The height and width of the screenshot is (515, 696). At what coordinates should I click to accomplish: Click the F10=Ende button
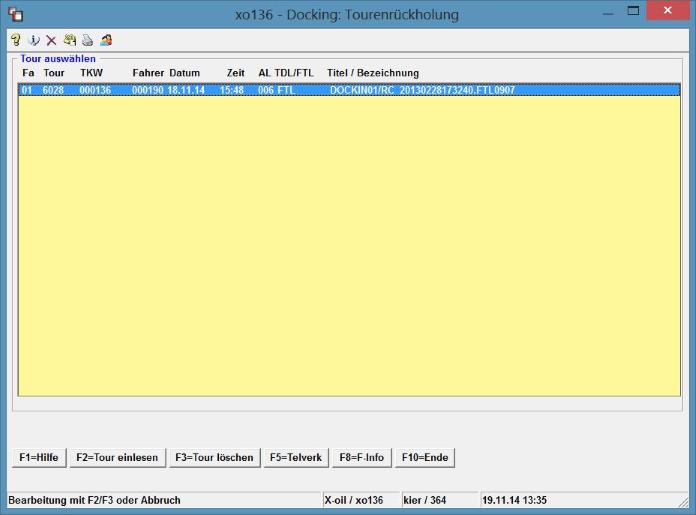[425, 457]
